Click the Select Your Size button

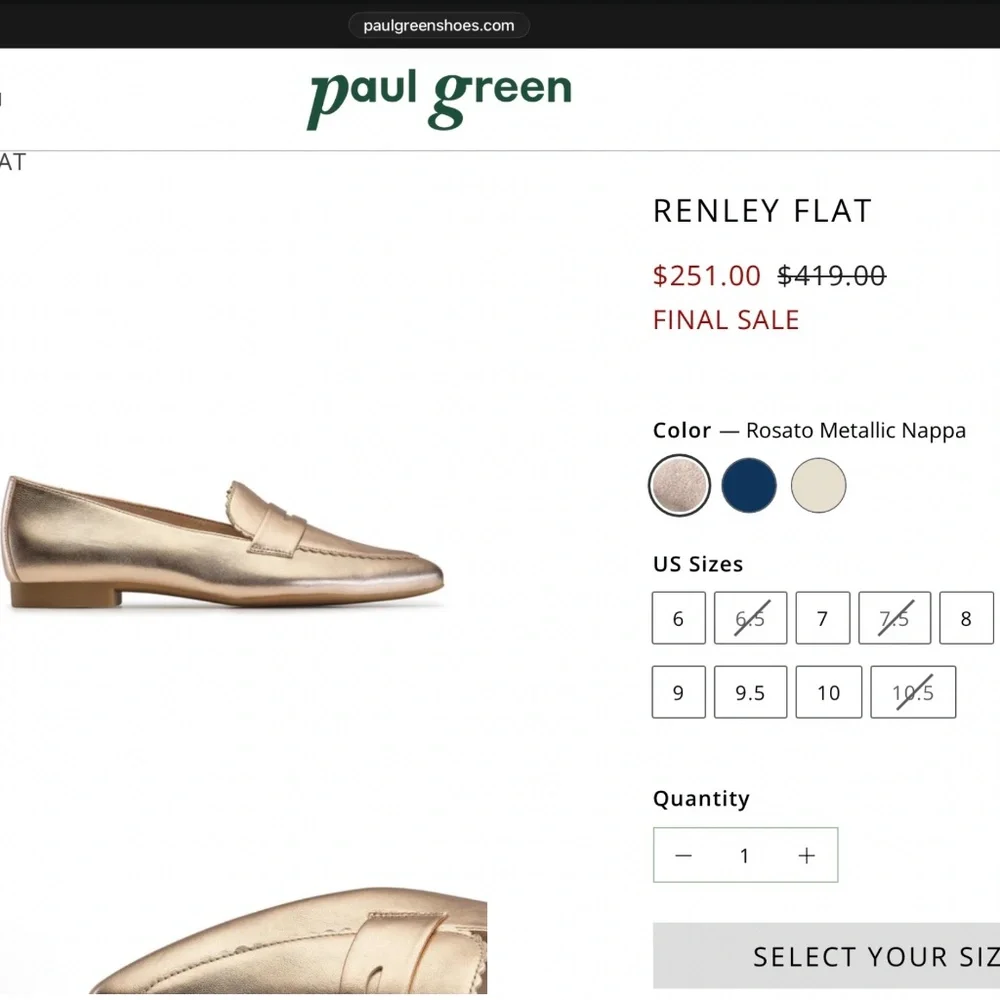[x=827, y=956]
